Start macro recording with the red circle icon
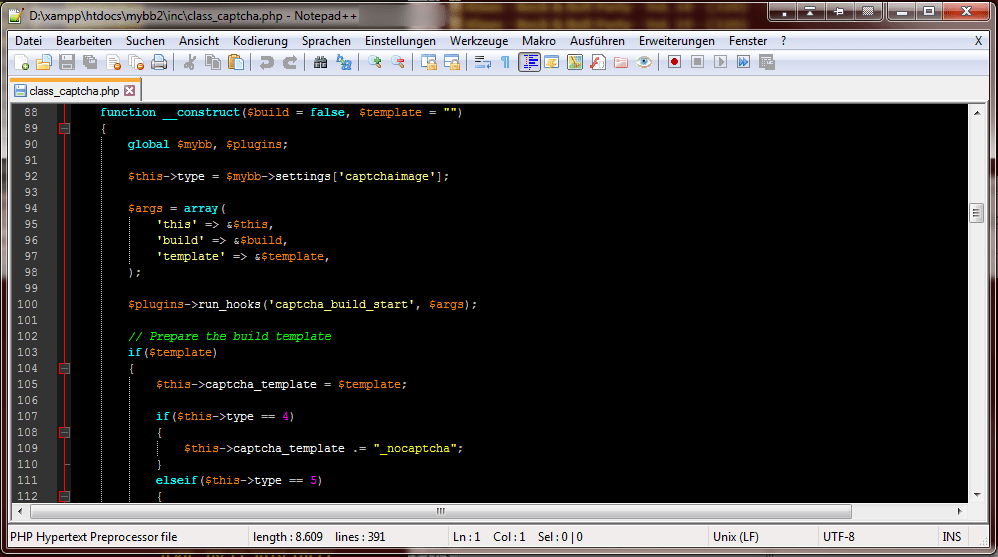The image size is (998, 557). coord(675,62)
